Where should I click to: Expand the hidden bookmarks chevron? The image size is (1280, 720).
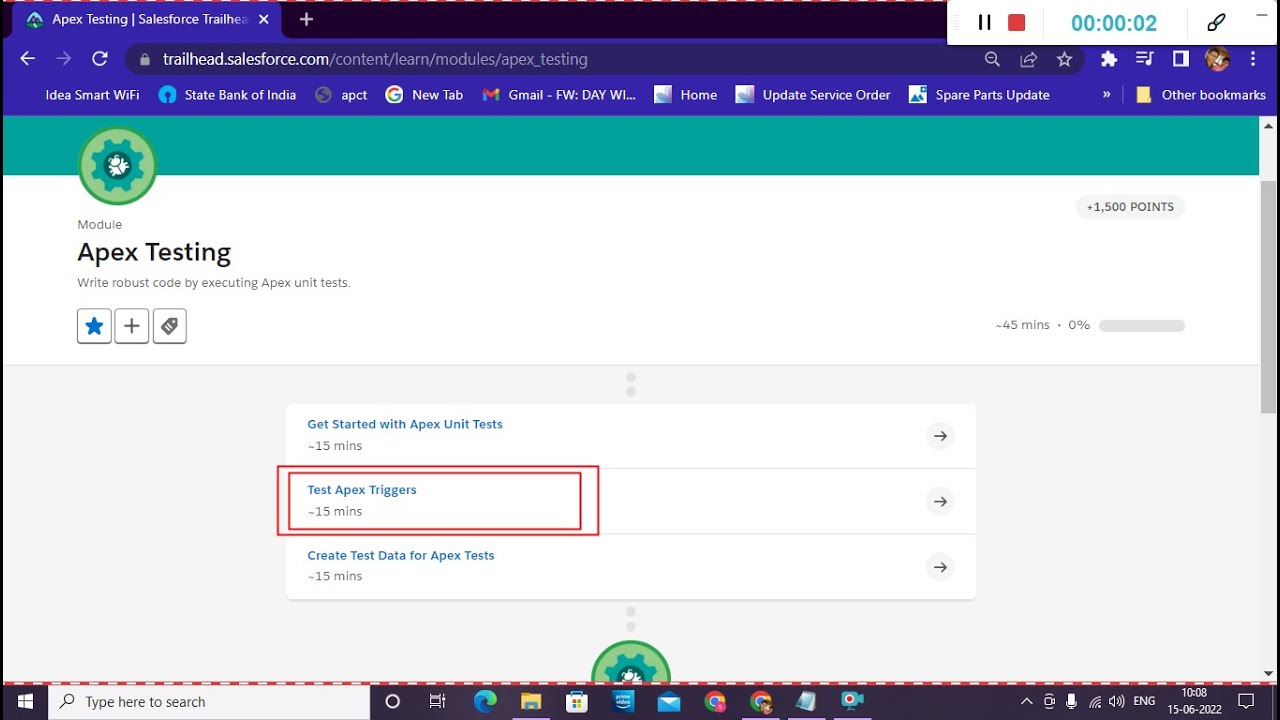tap(1106, 94)
